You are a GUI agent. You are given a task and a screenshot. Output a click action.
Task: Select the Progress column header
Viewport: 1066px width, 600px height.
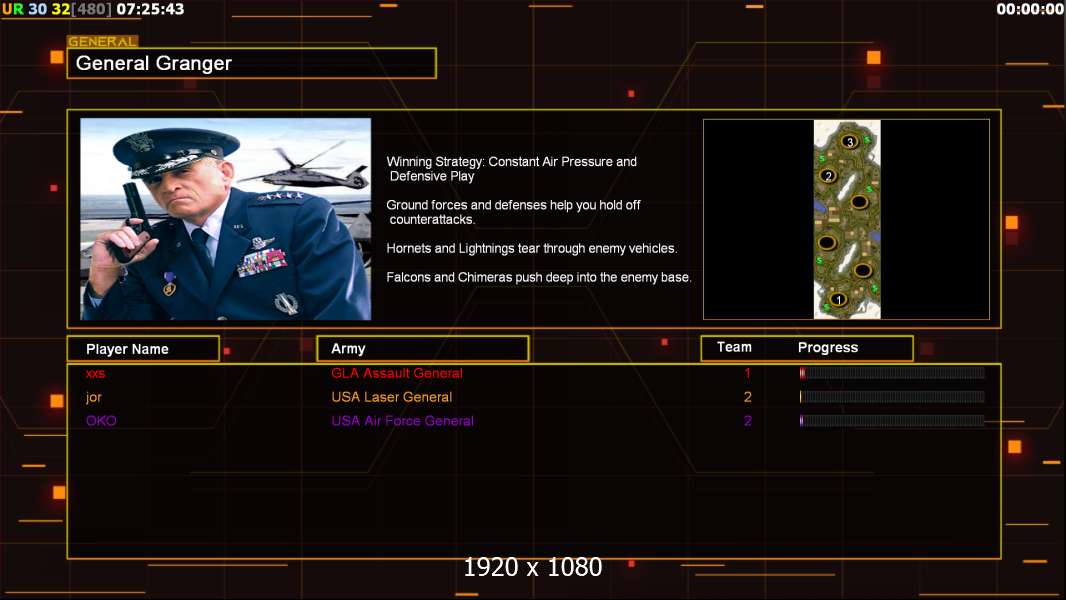click(x=827, y=347)
